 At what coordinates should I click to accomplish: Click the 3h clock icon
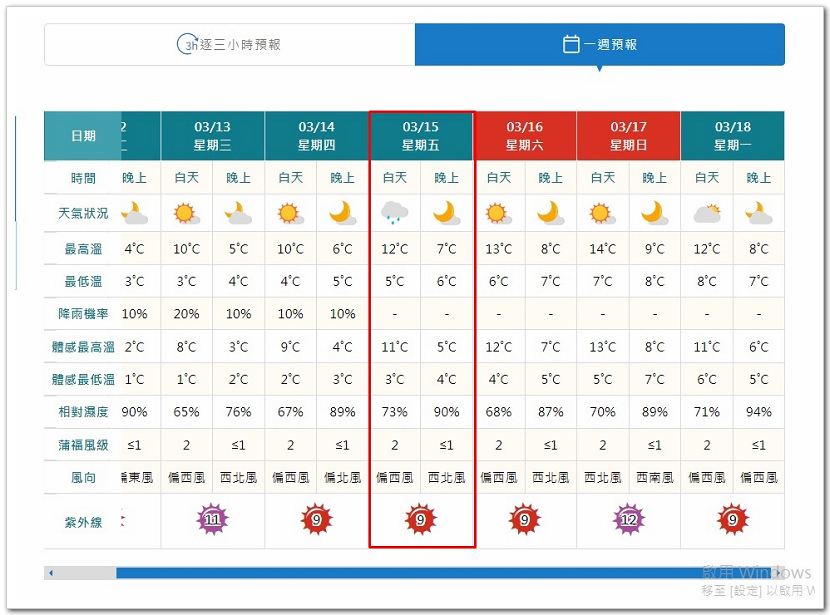[187, 44]
